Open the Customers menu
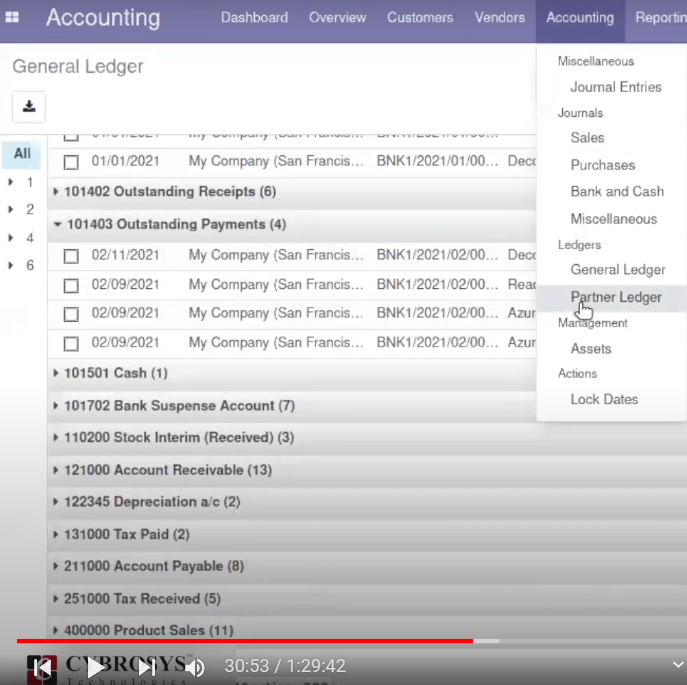 (x=420, y=18)
